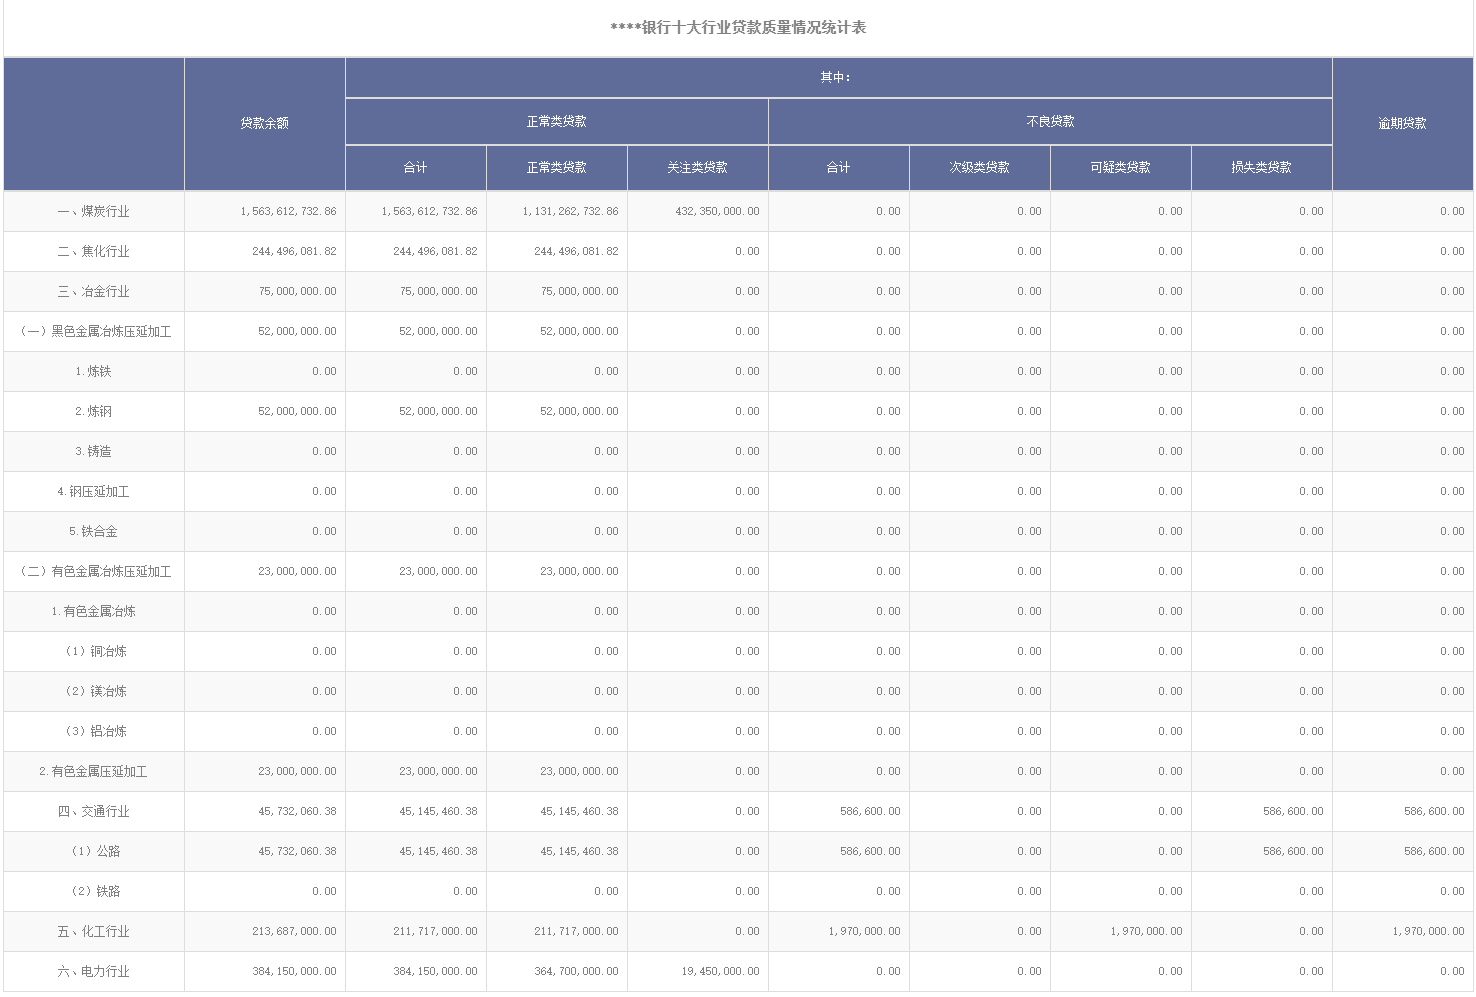This screenshot has height=997, width=1476.
Task: Click 电力行业 贷款余额 value 384,150,000.00
Action: [x=294, y=971]
